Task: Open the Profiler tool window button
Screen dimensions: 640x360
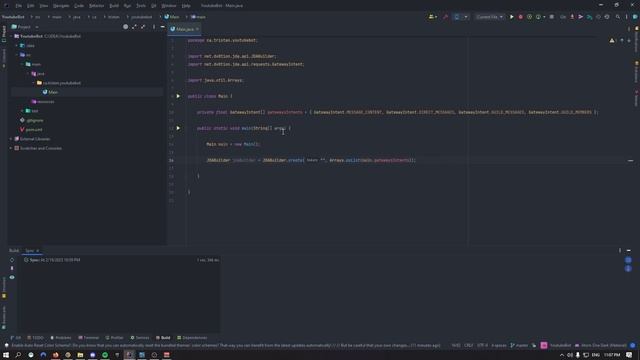Action: pyautogui.click(x=114, y=338)
